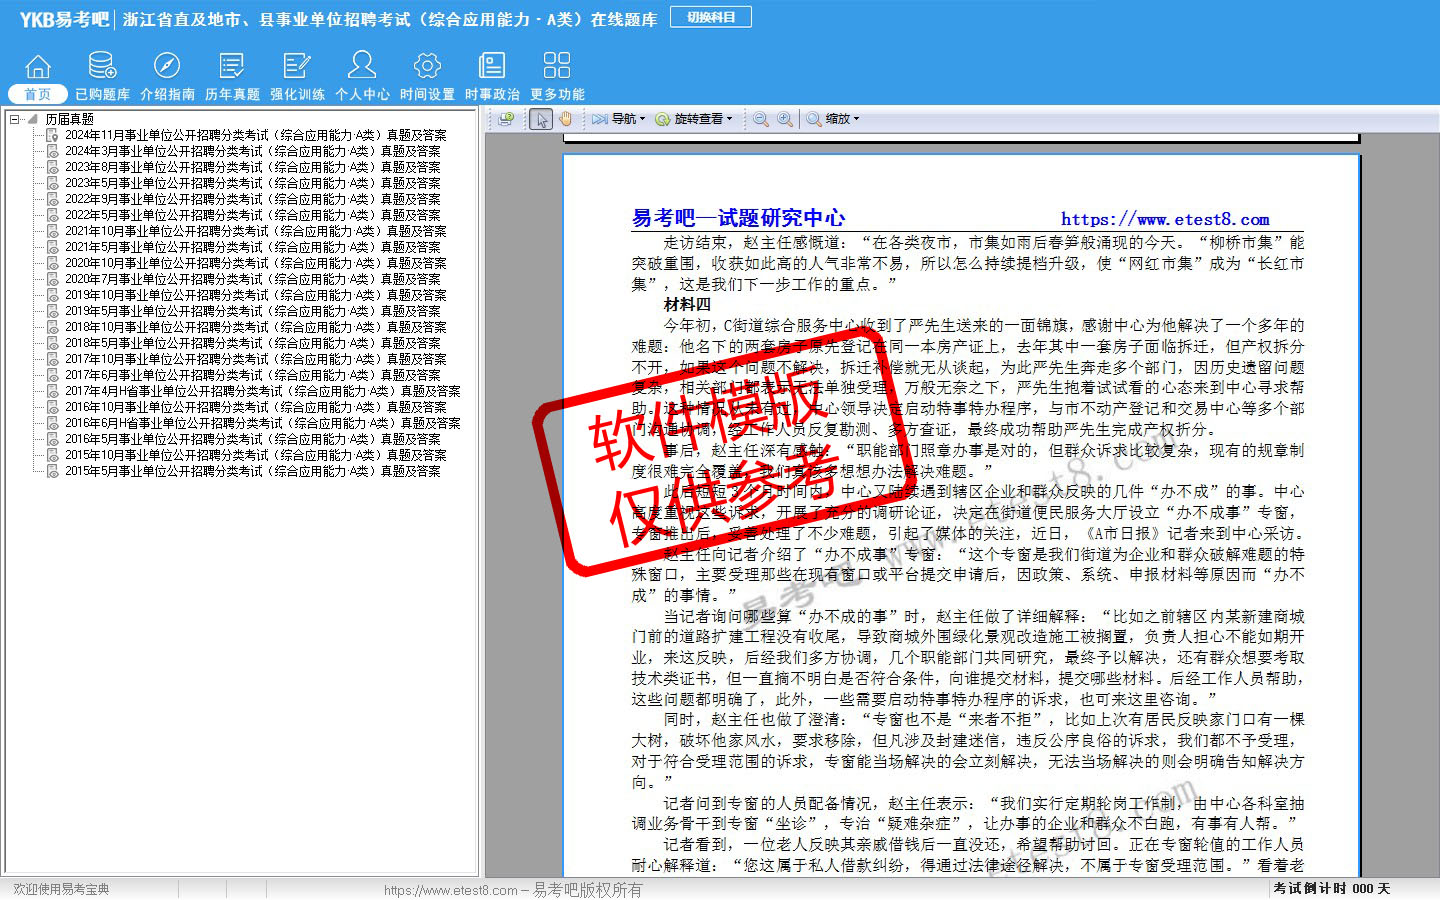Open the 2024年11月 exam paper entry
The width and height of the screenshot is (1440, 900).
coord(255,135)
